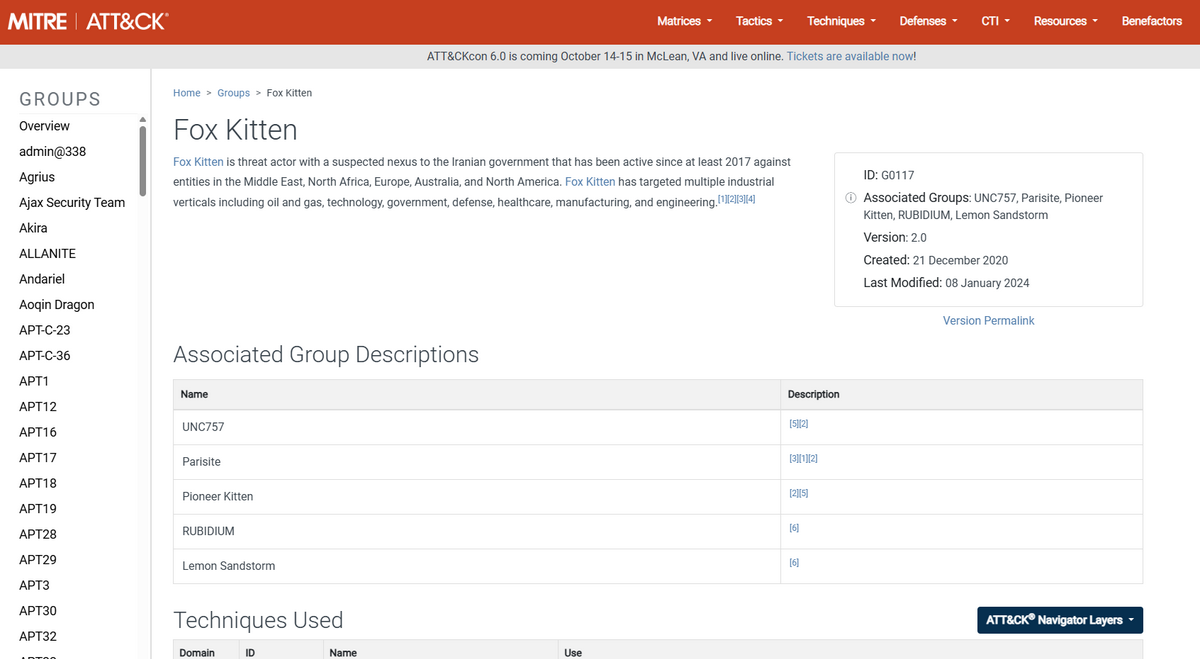Click the Groups sidebar scrollbar thumb
The image size is (1200, 659).
[142, 160]
